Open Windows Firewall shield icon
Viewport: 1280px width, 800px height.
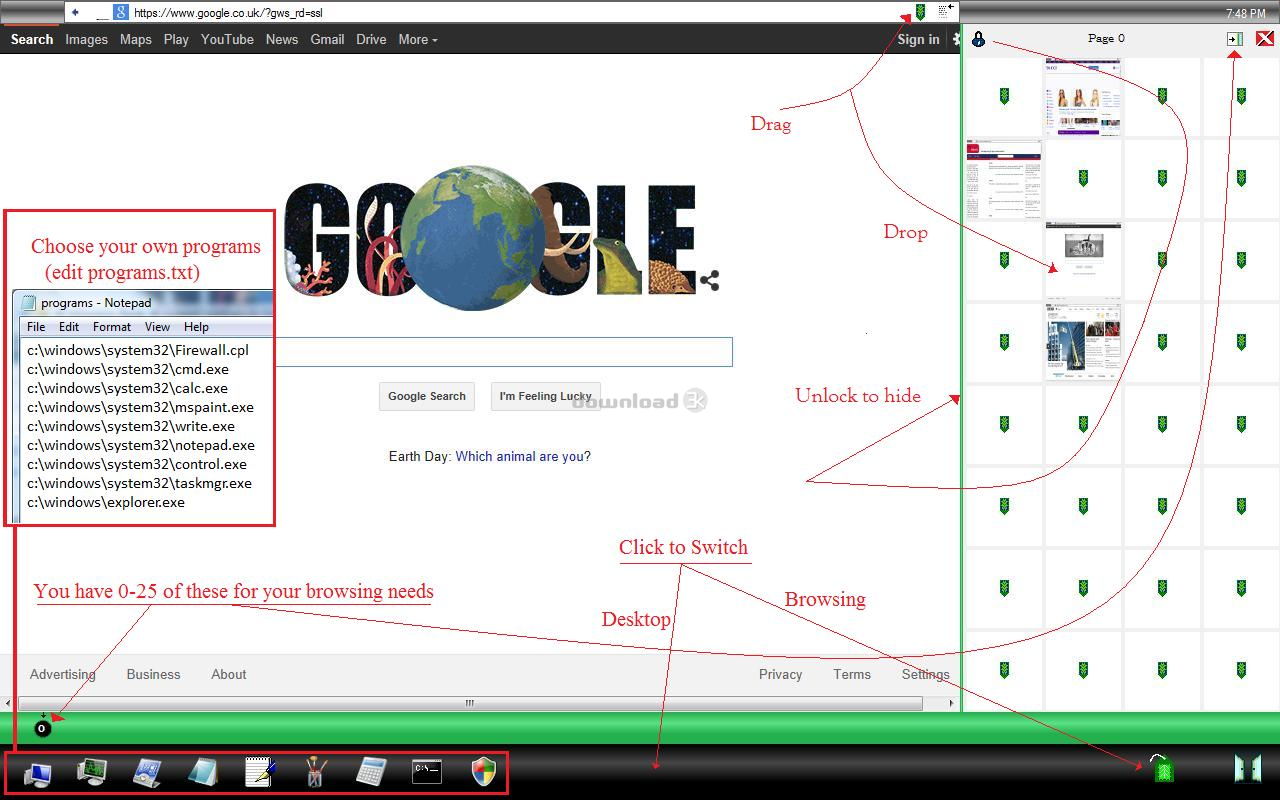click(484, 772)
